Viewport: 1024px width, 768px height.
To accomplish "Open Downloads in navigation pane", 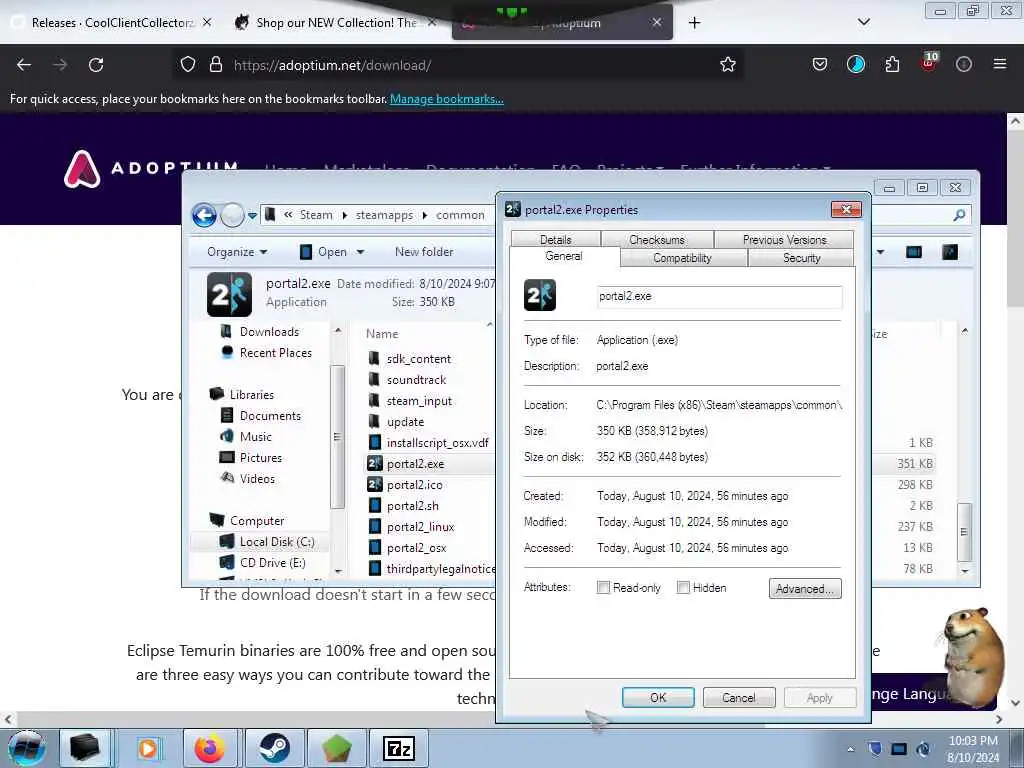I will [x=269, y=332].
